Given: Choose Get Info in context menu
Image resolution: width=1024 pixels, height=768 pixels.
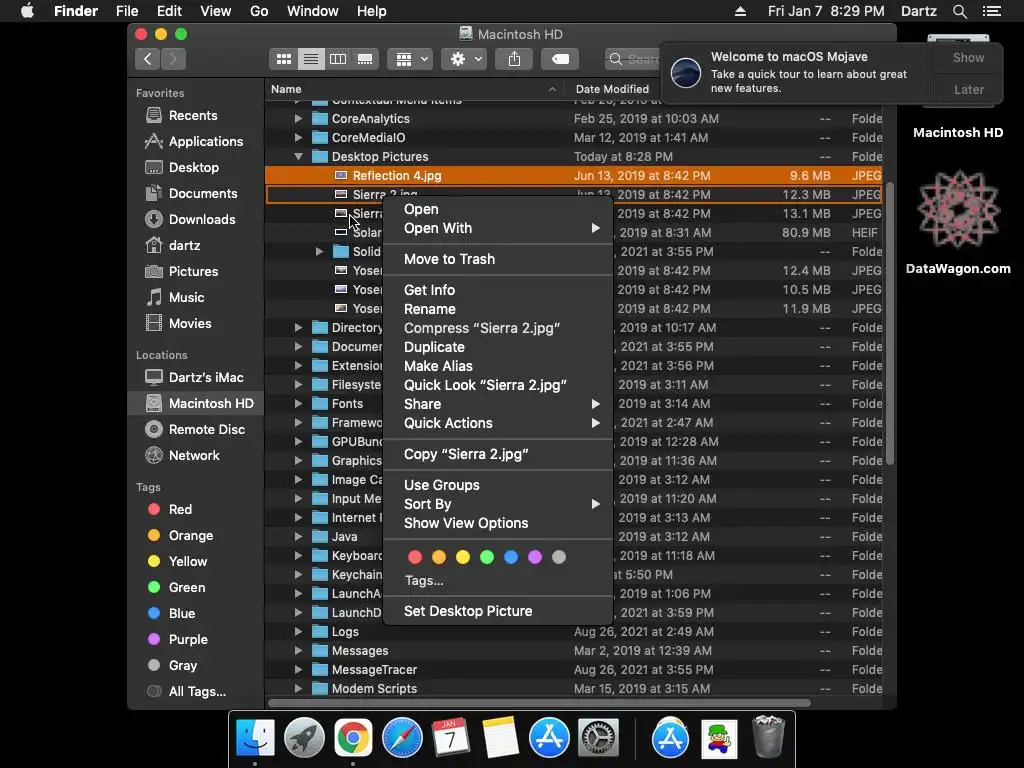Looking at the screenshot, I should pos(498,290).
